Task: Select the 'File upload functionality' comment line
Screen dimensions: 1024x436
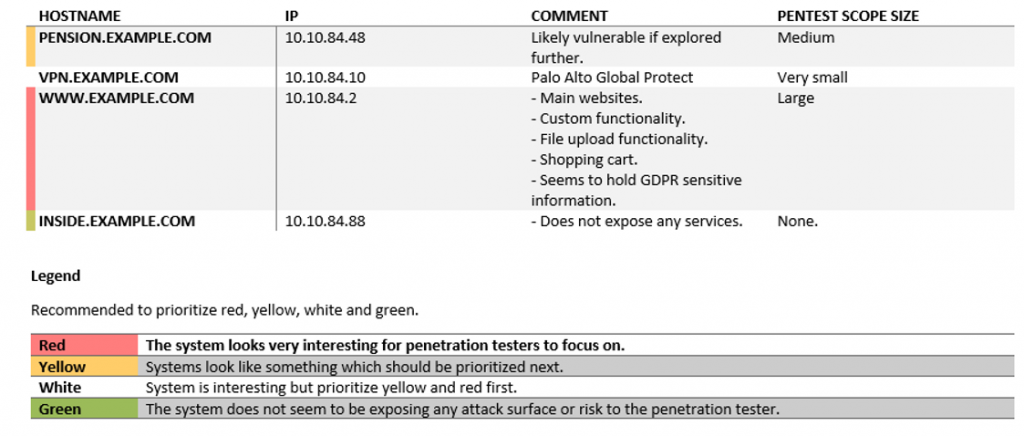Action: point(619,140)
